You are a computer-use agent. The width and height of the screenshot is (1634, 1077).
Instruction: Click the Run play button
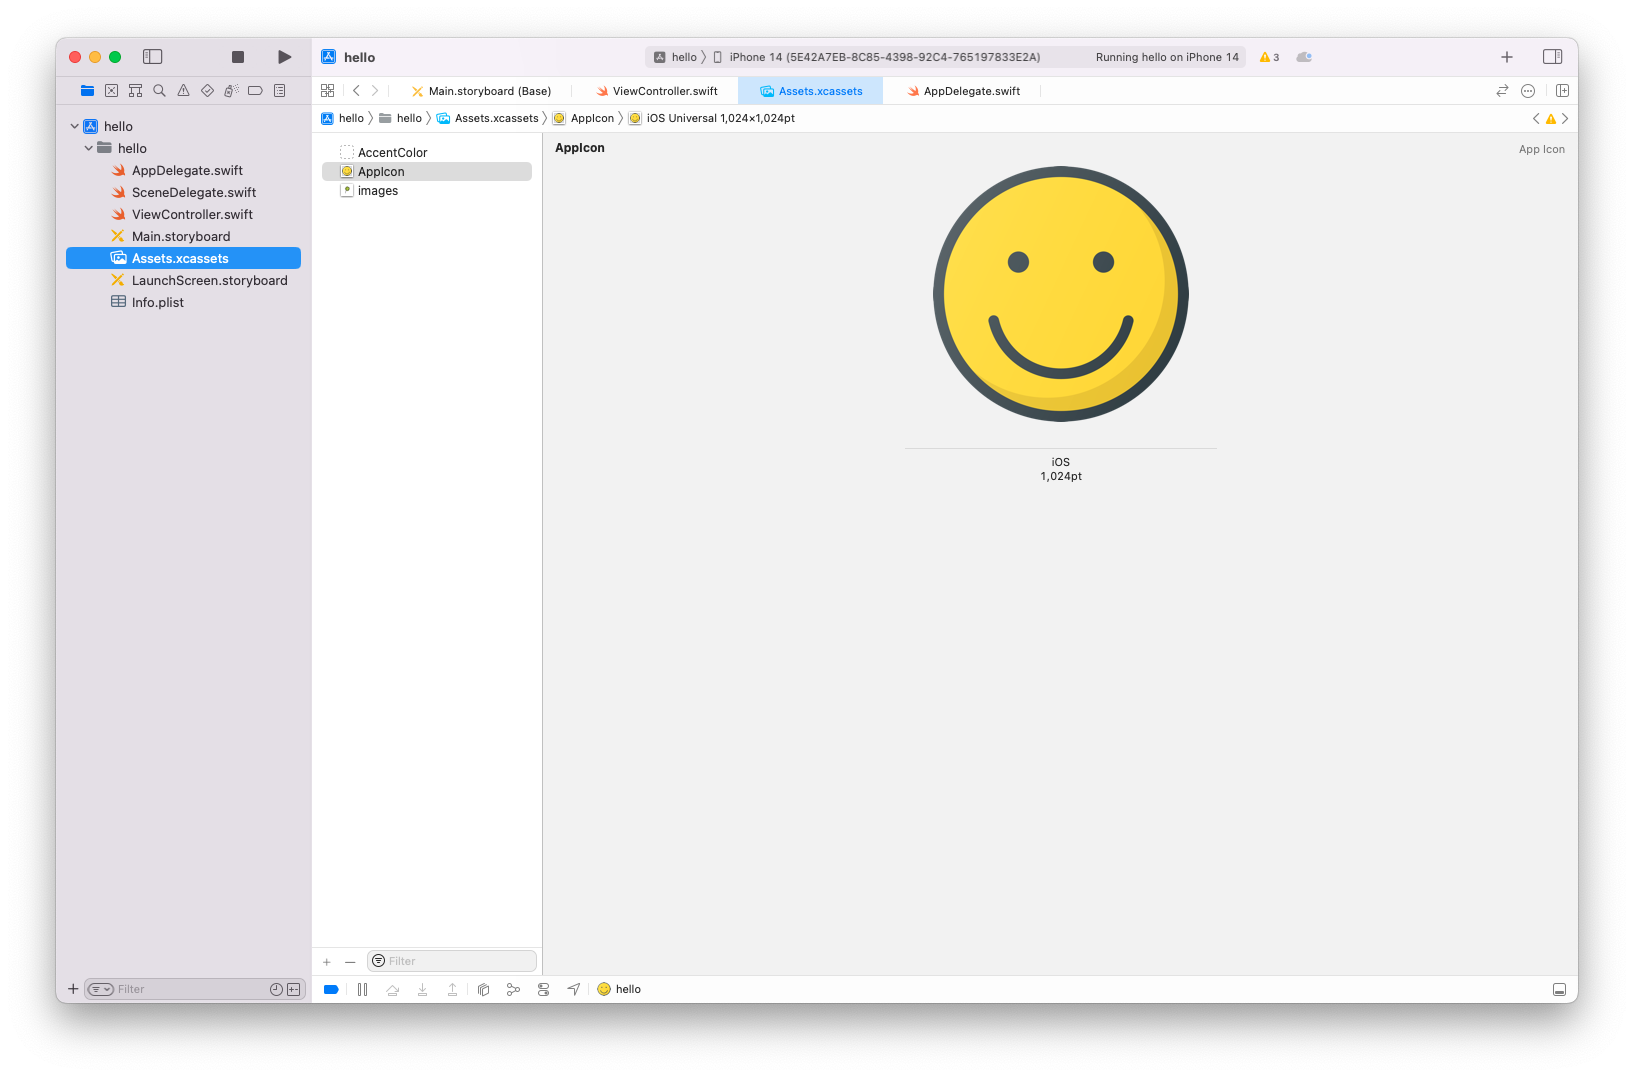[x=285, y=57]
